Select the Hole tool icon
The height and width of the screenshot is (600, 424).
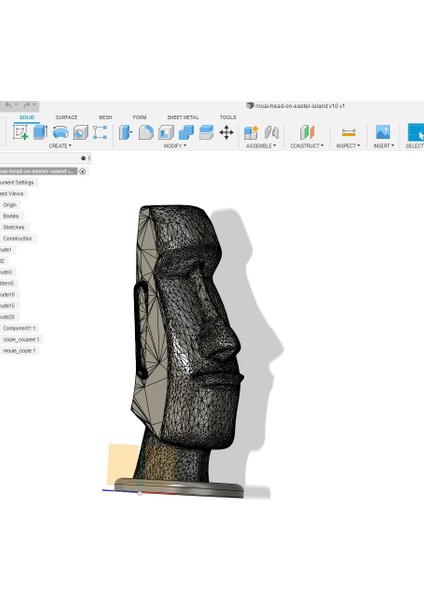[80, 132]
